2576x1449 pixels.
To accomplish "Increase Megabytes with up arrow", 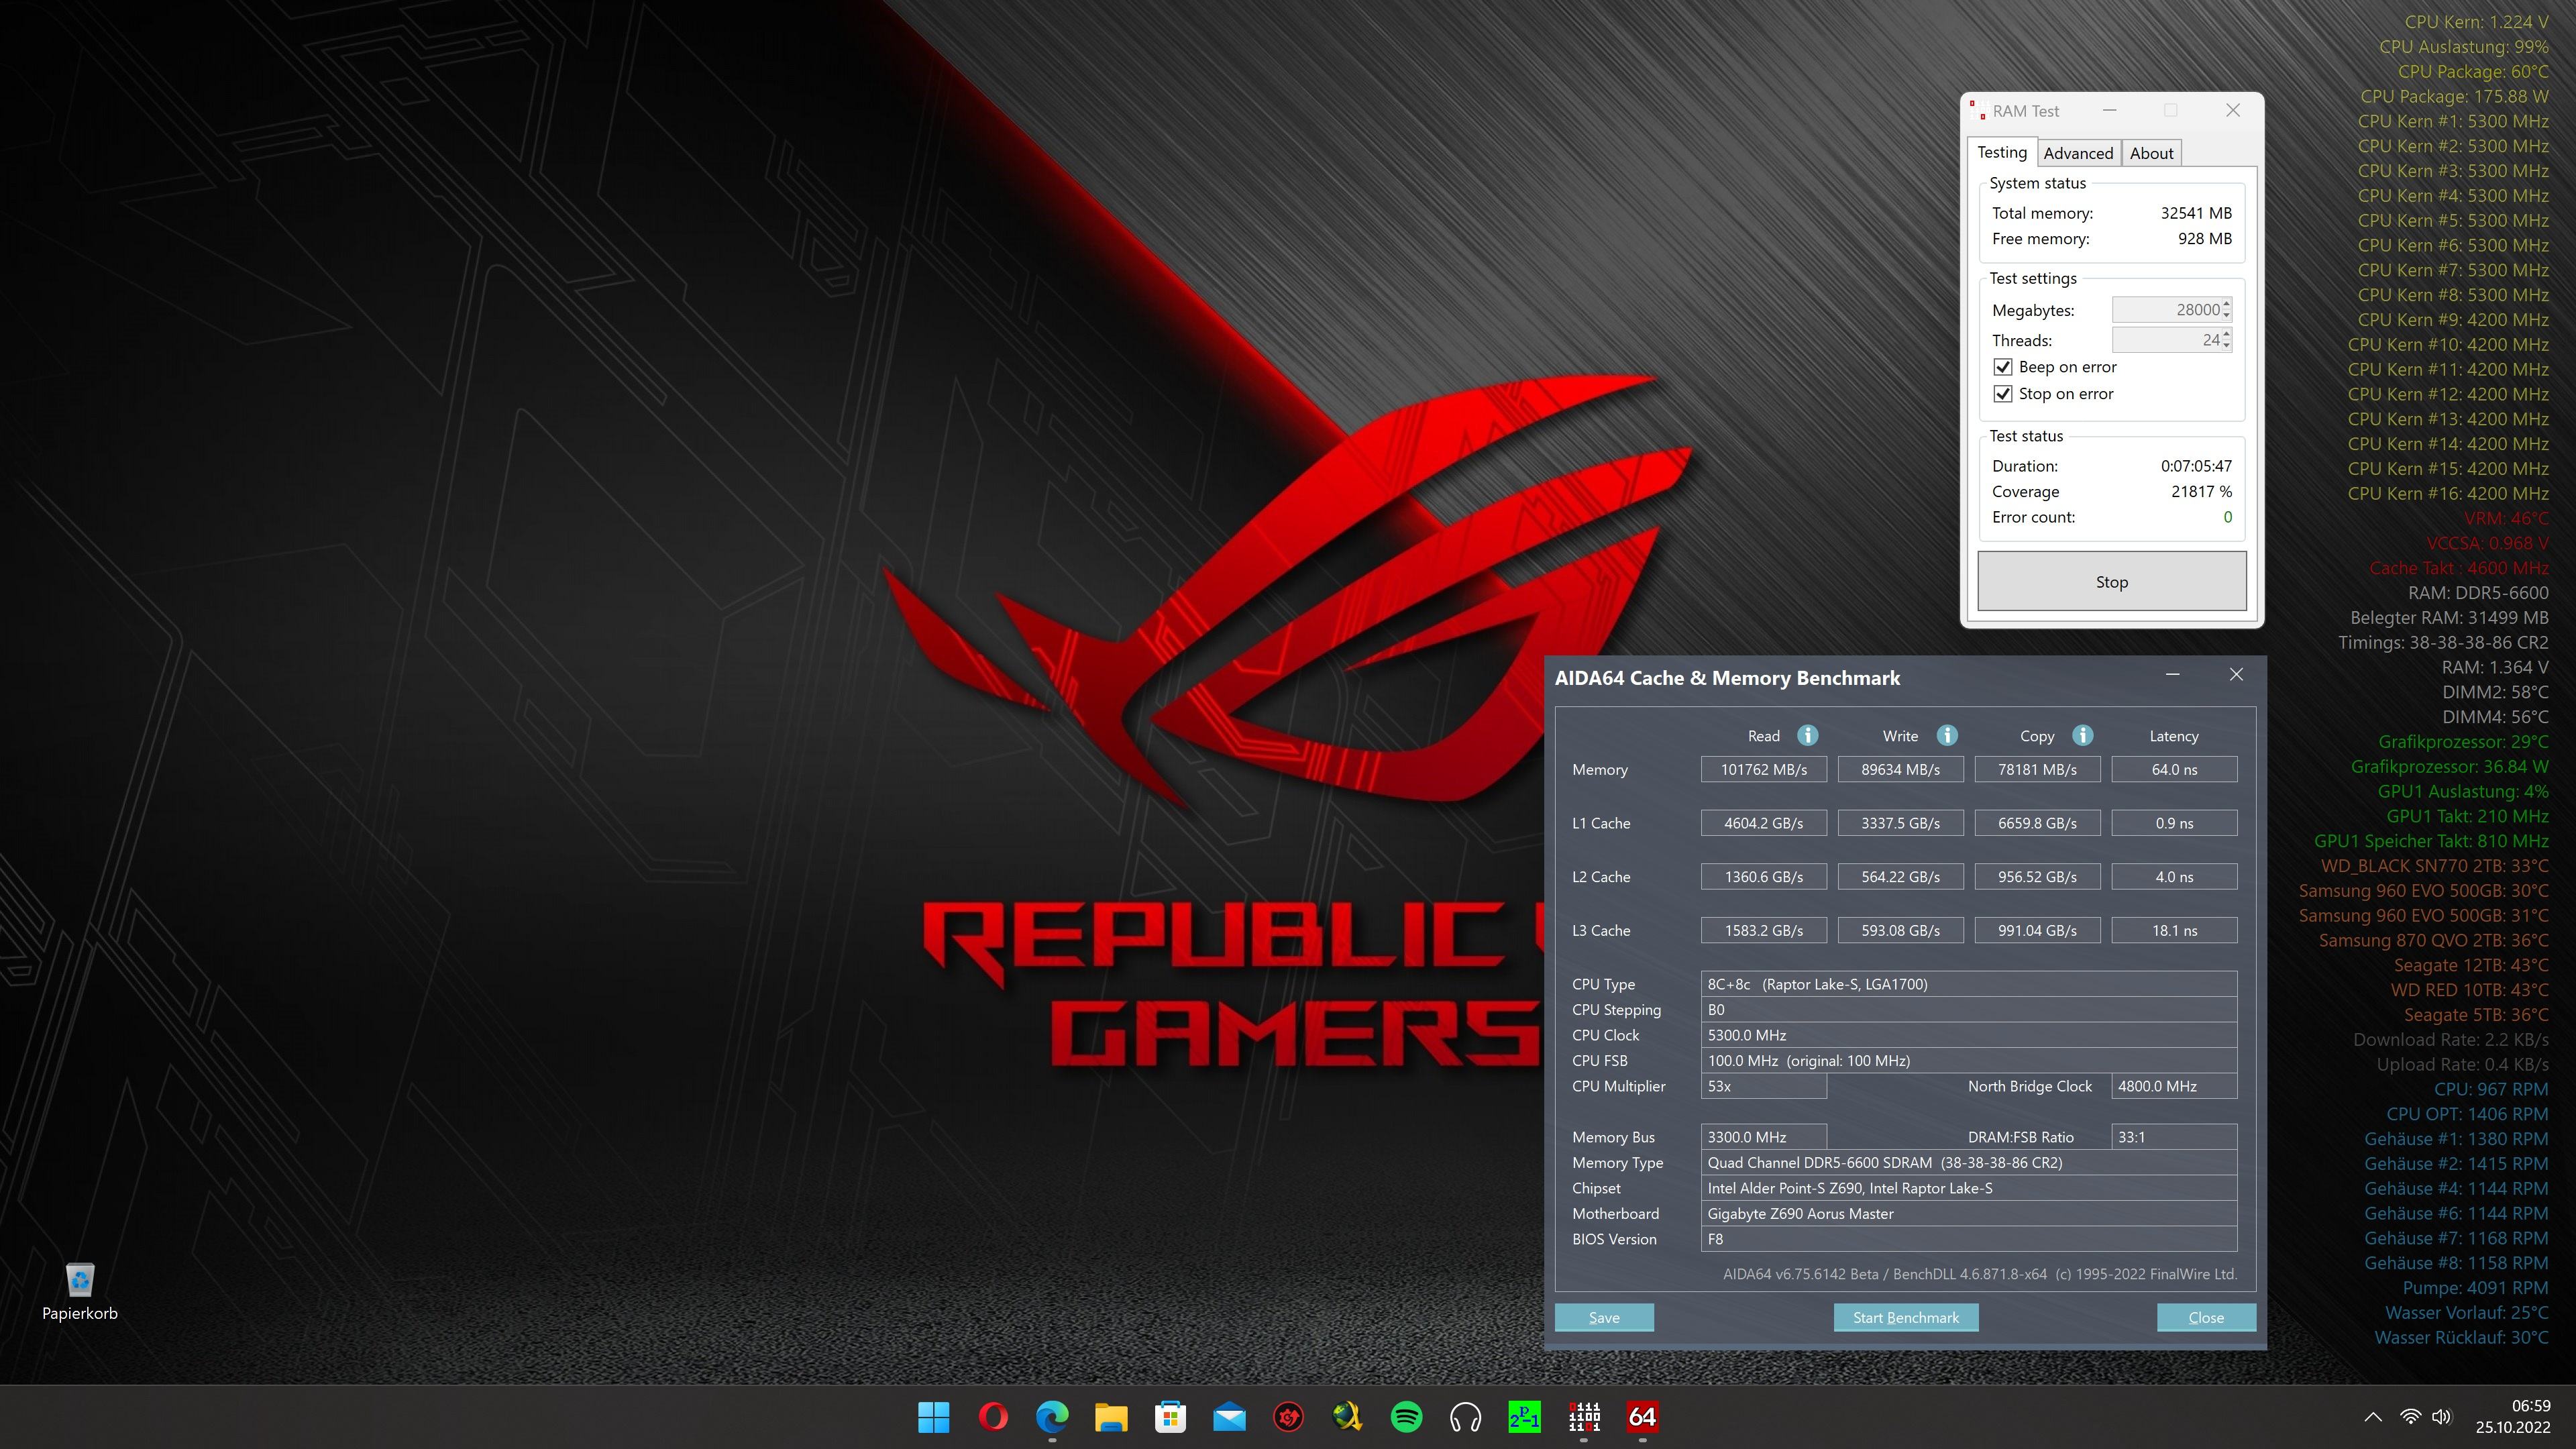I will [2226, 304].
